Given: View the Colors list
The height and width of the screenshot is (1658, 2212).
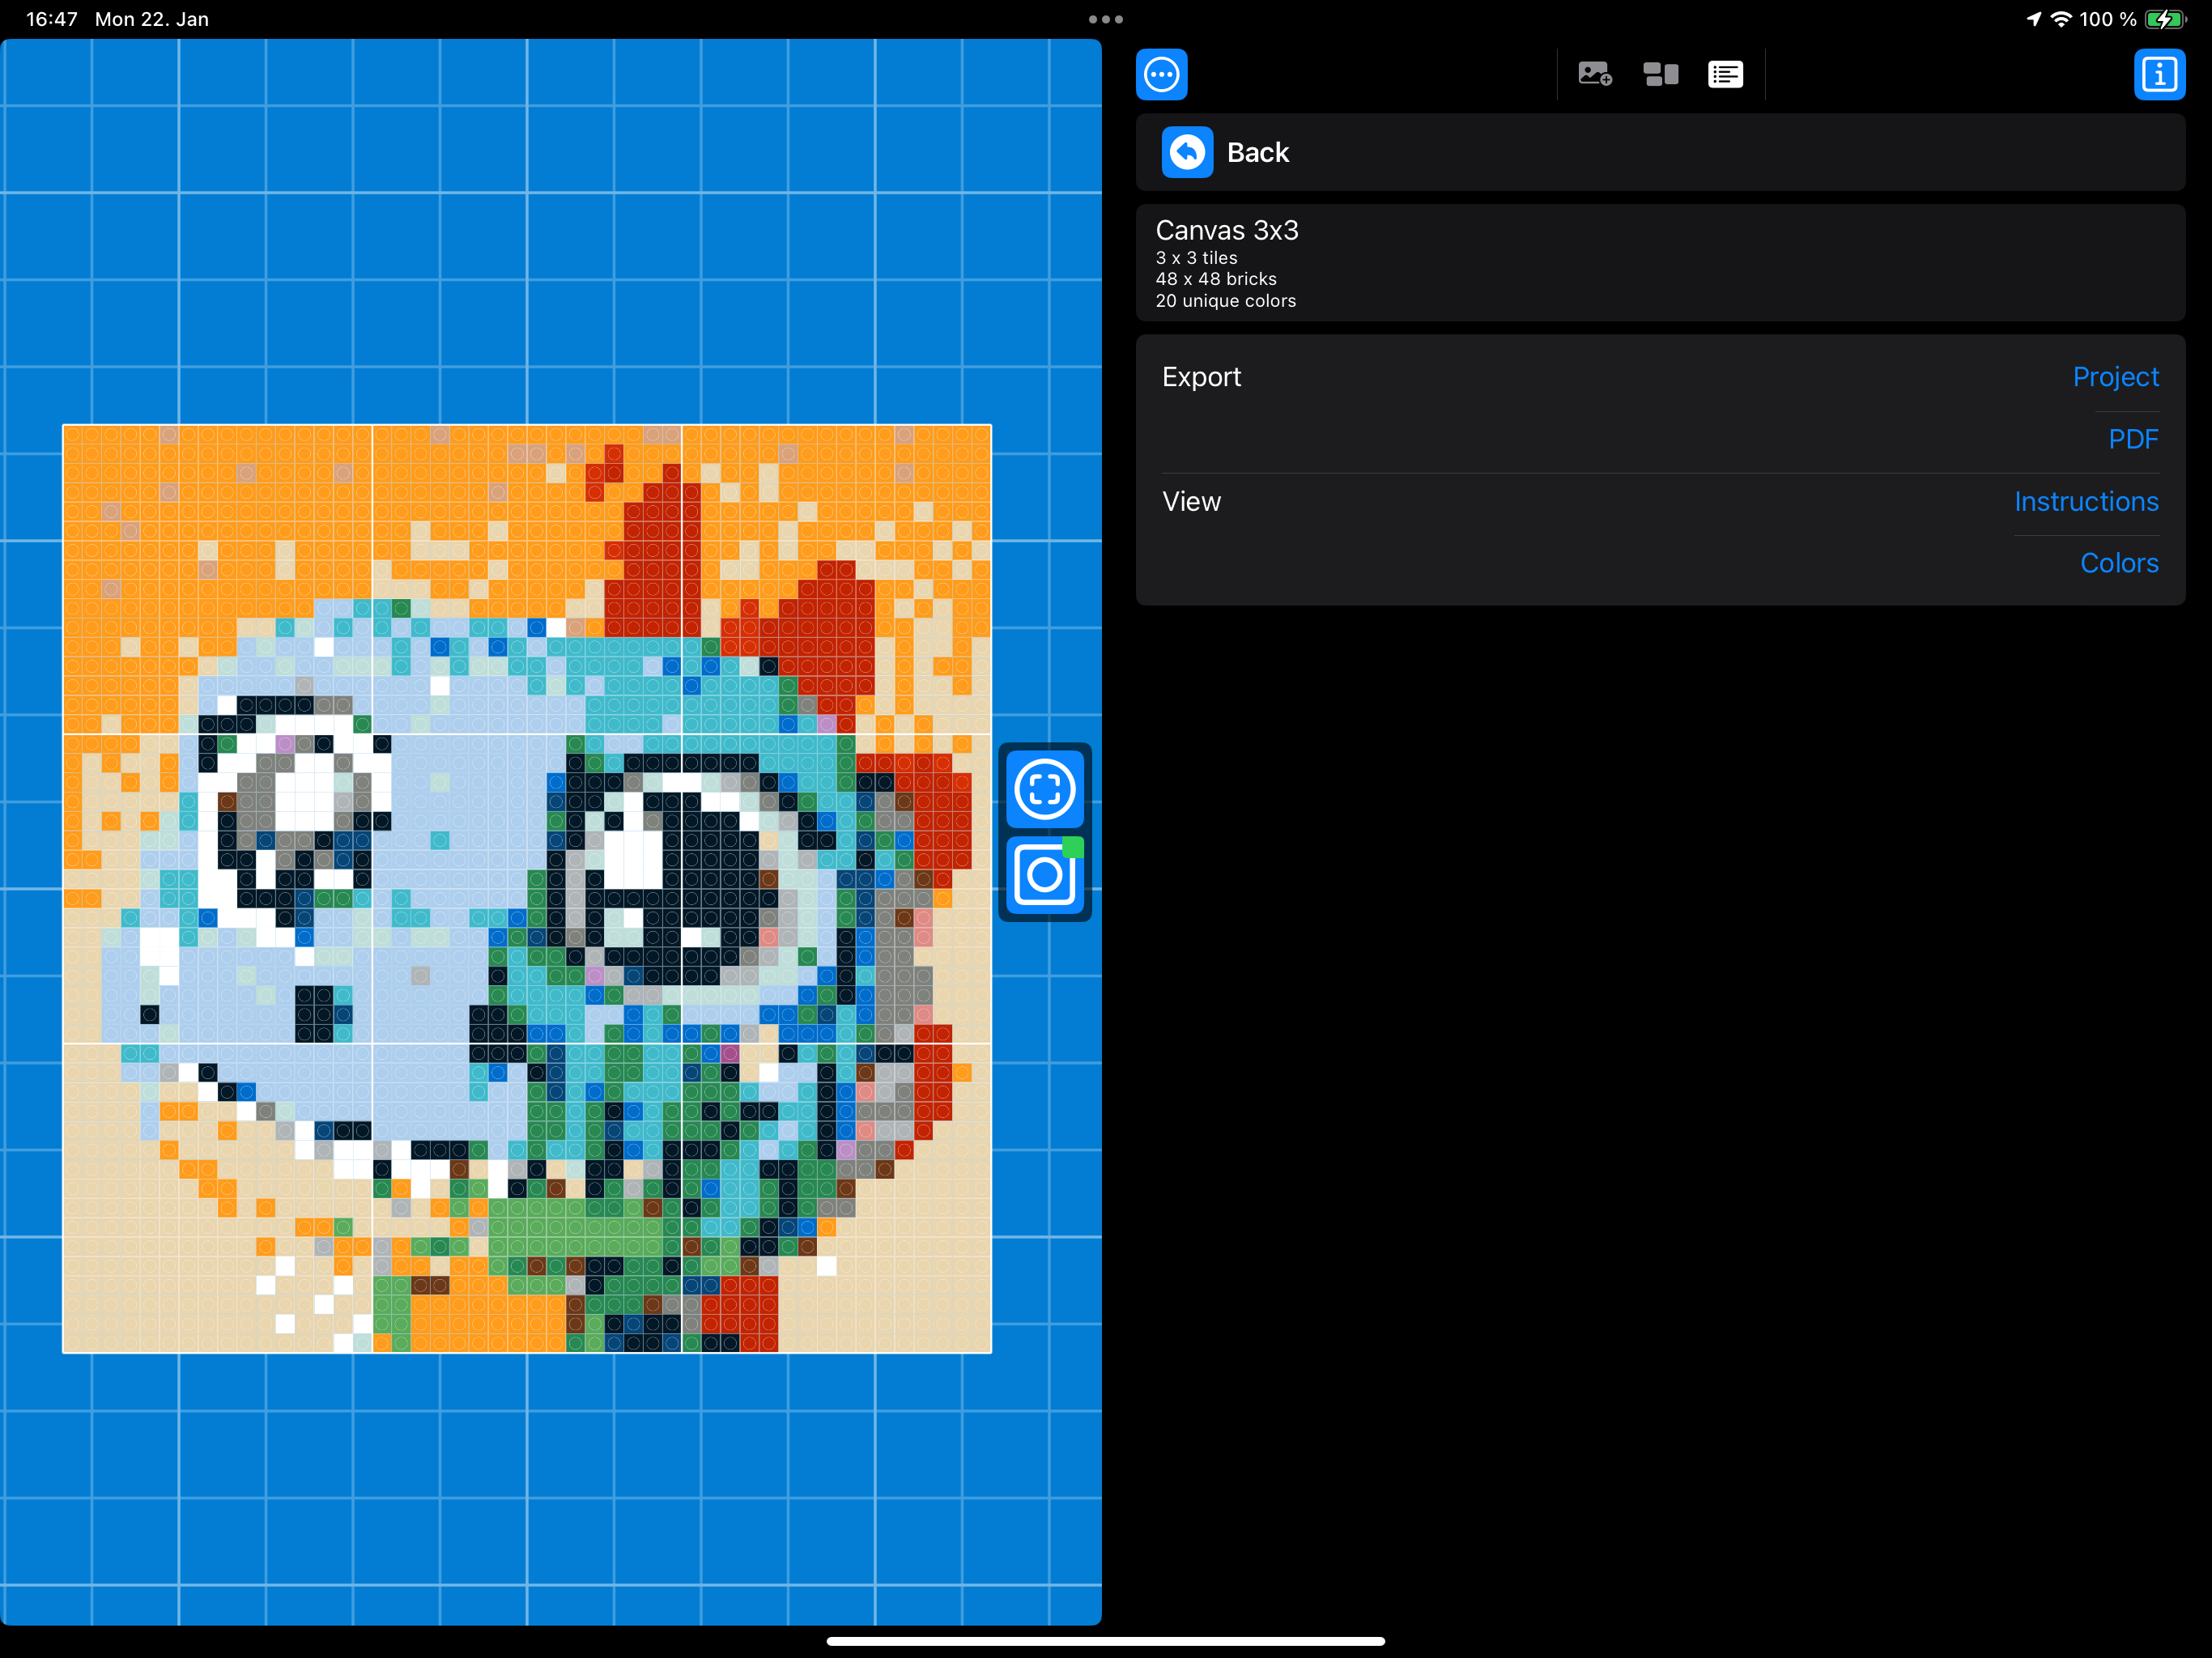Looking at the screenshot, I should [2119, 563].
